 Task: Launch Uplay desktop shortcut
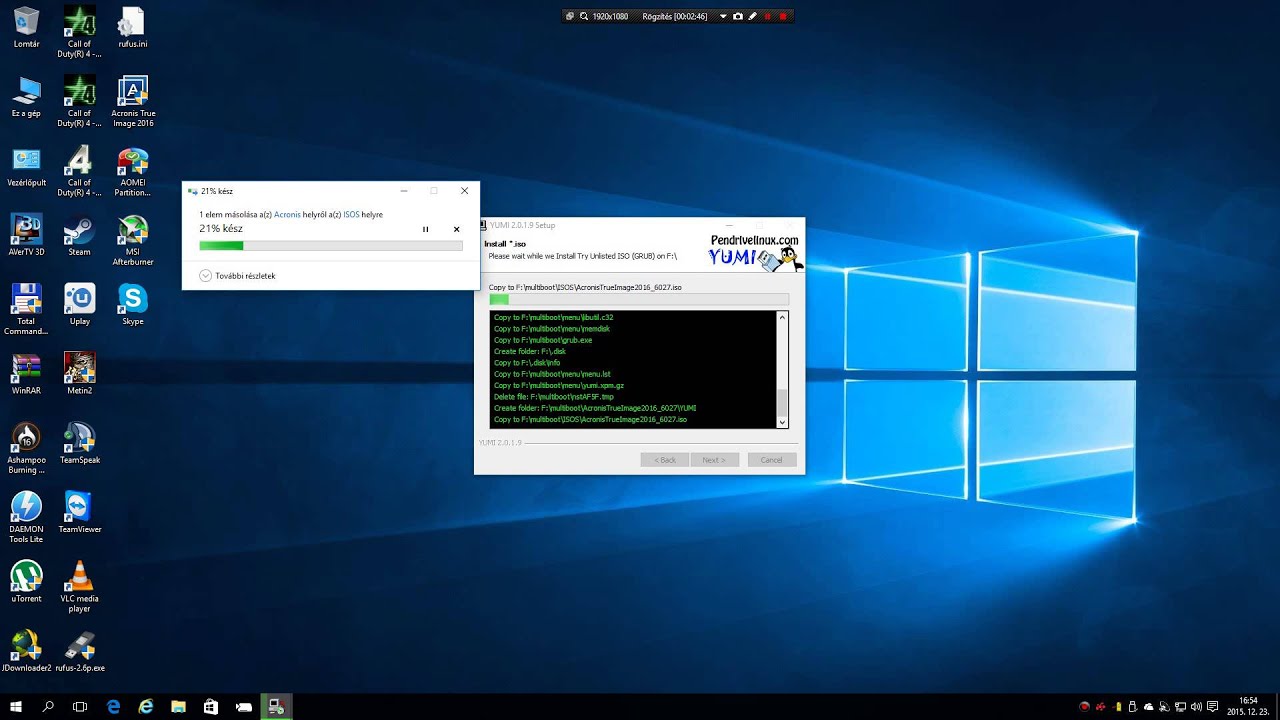click(x=79, y=304)
